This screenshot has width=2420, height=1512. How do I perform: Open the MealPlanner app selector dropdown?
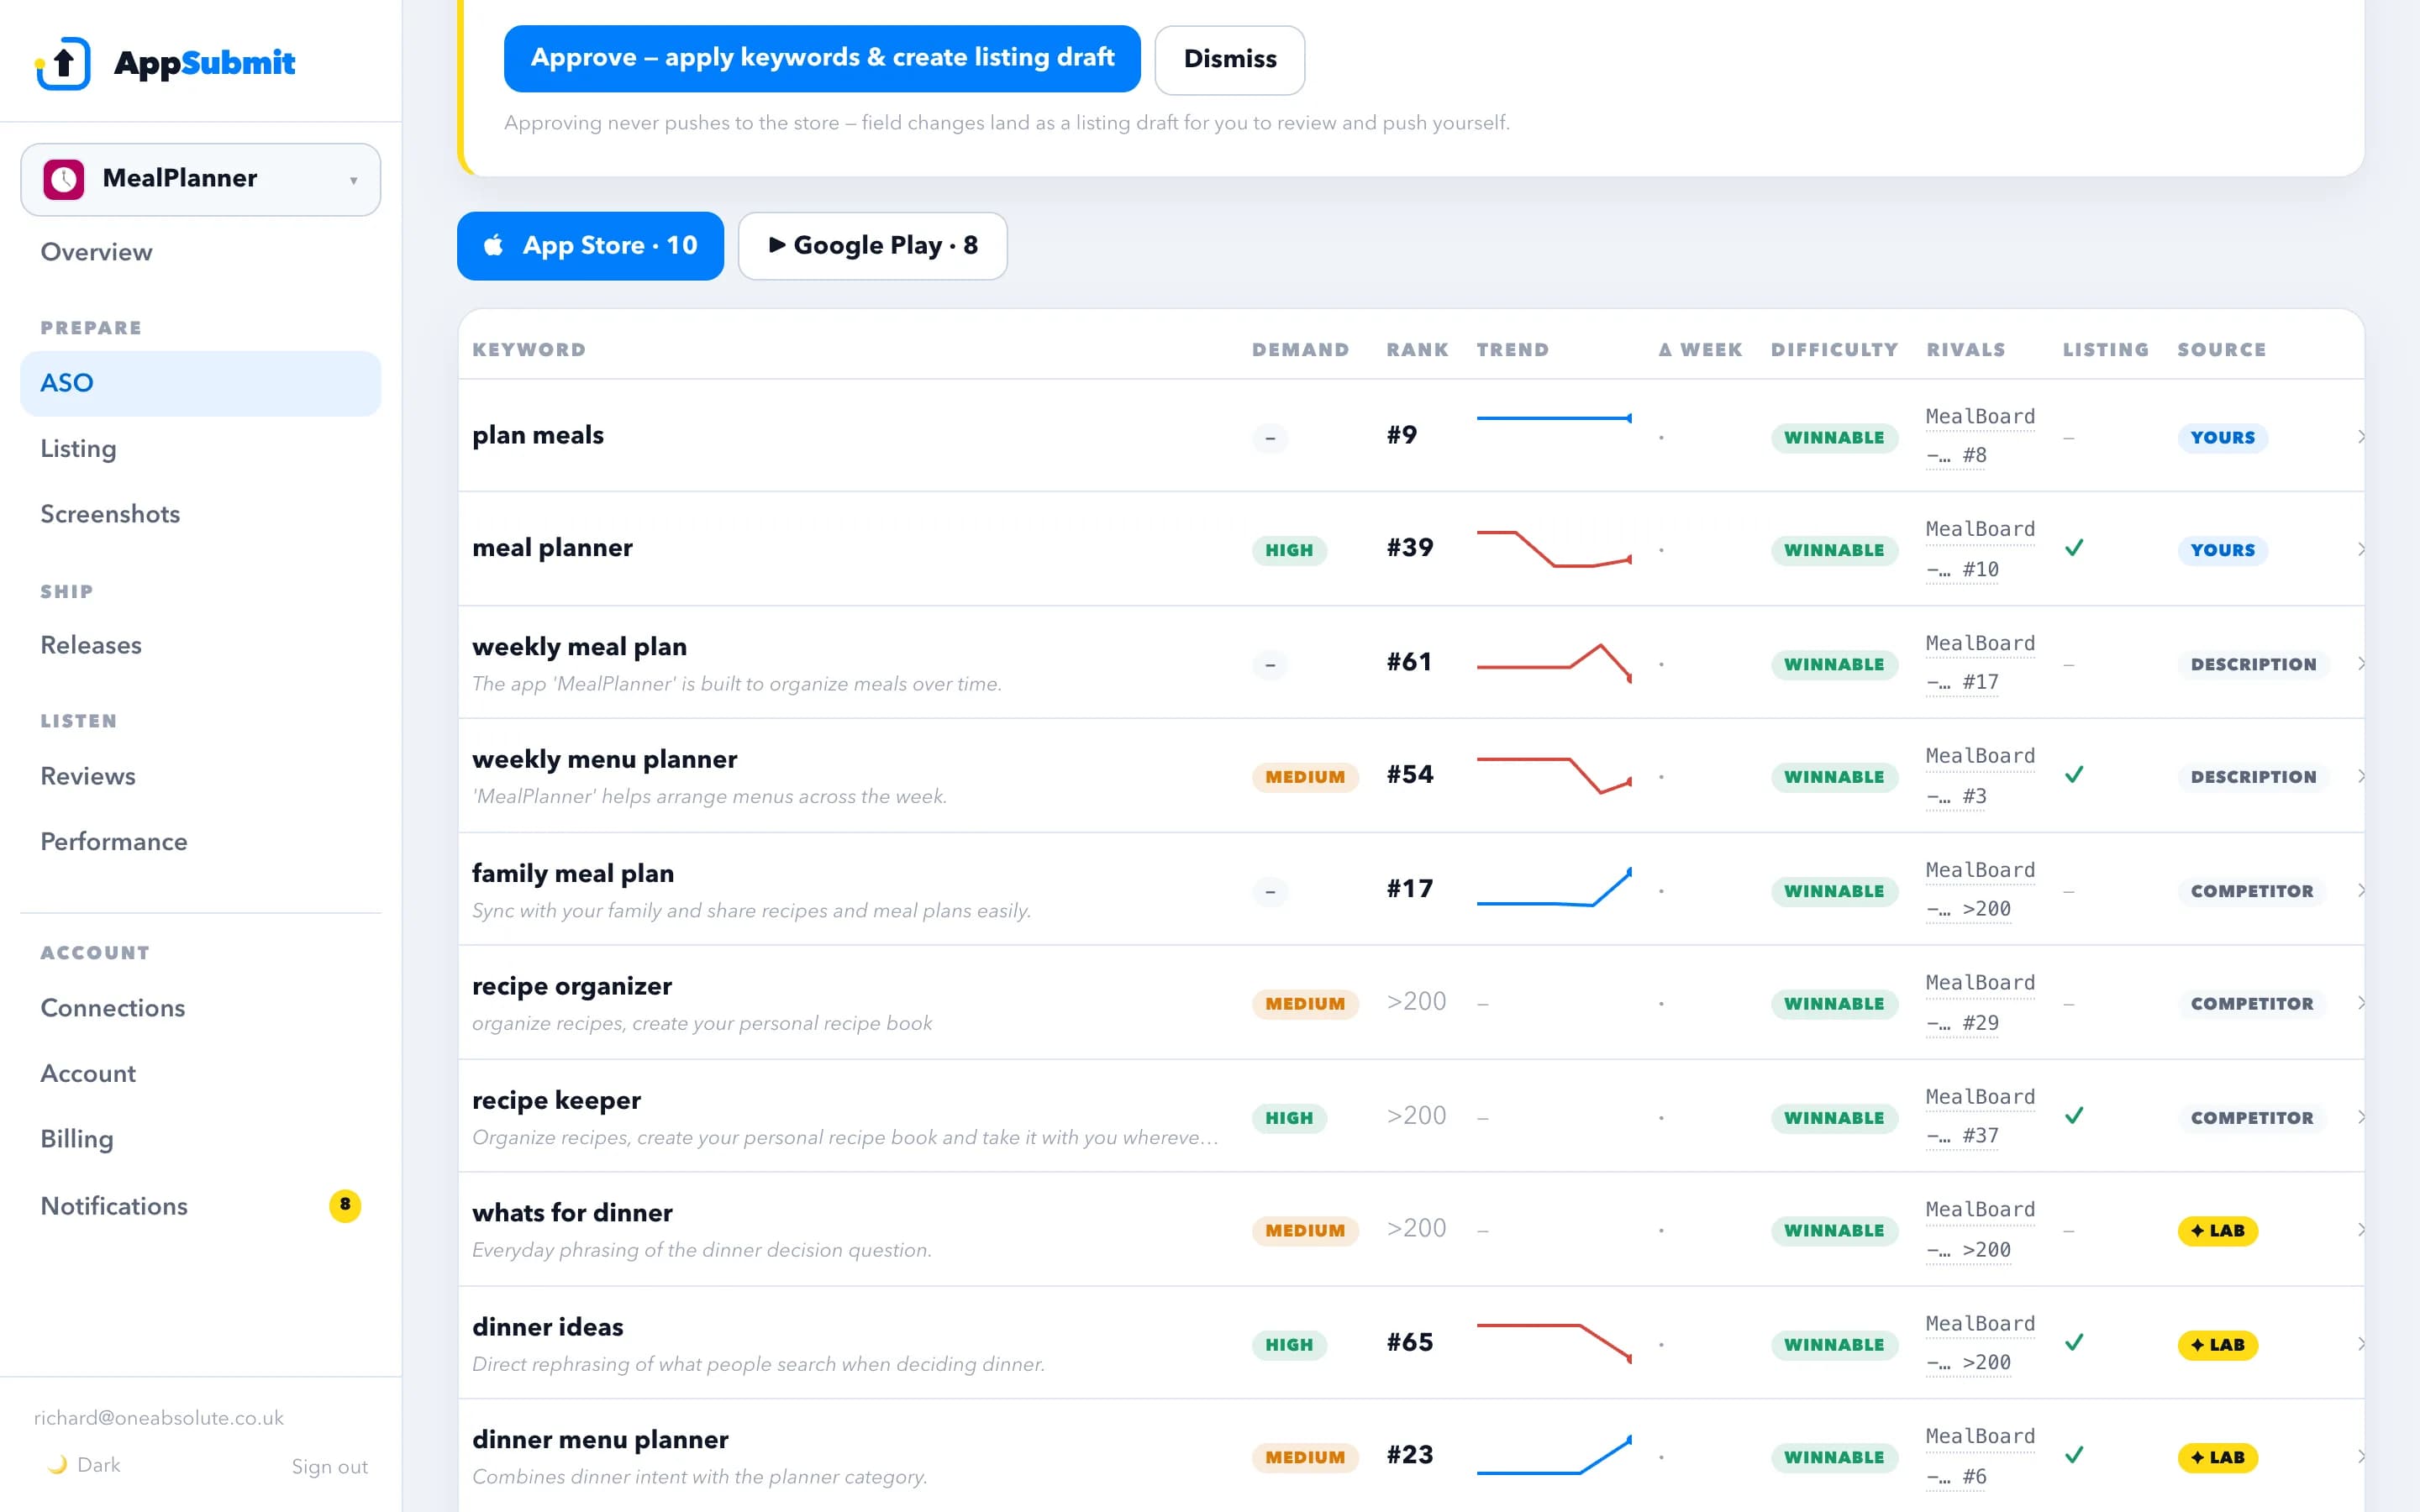coord(200,179)
